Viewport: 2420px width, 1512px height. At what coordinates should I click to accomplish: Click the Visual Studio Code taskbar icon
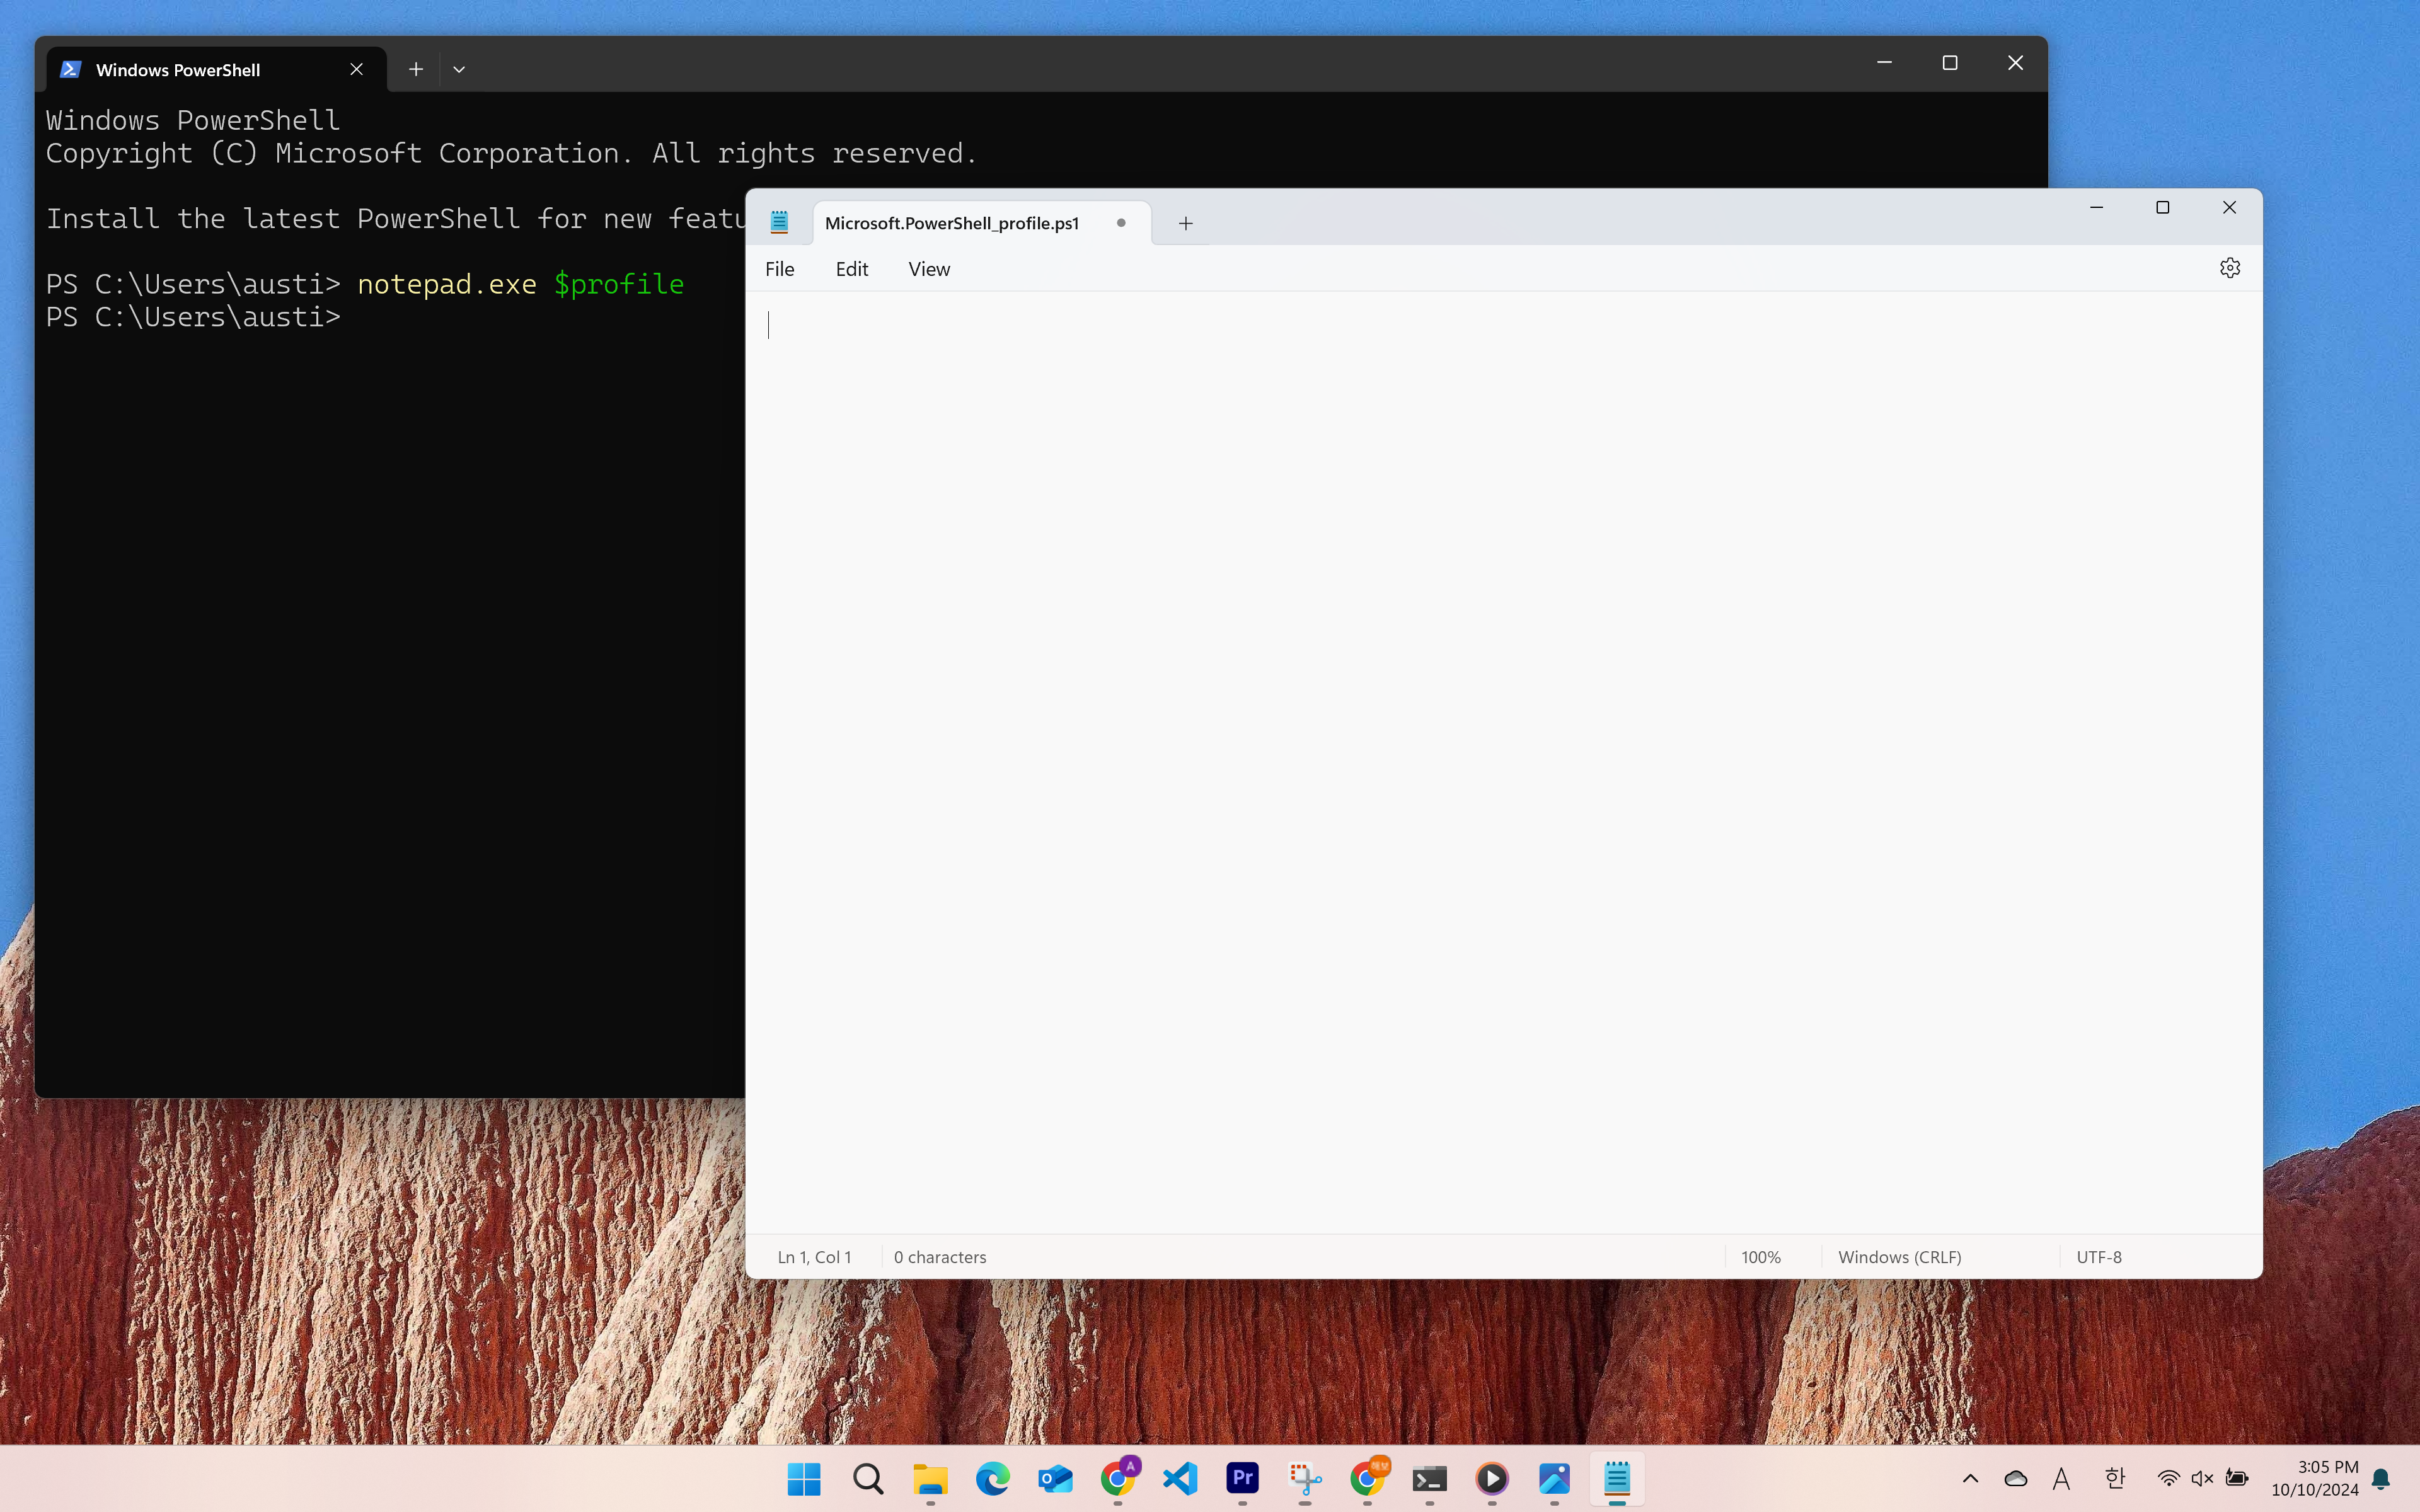[1180, 1478]
